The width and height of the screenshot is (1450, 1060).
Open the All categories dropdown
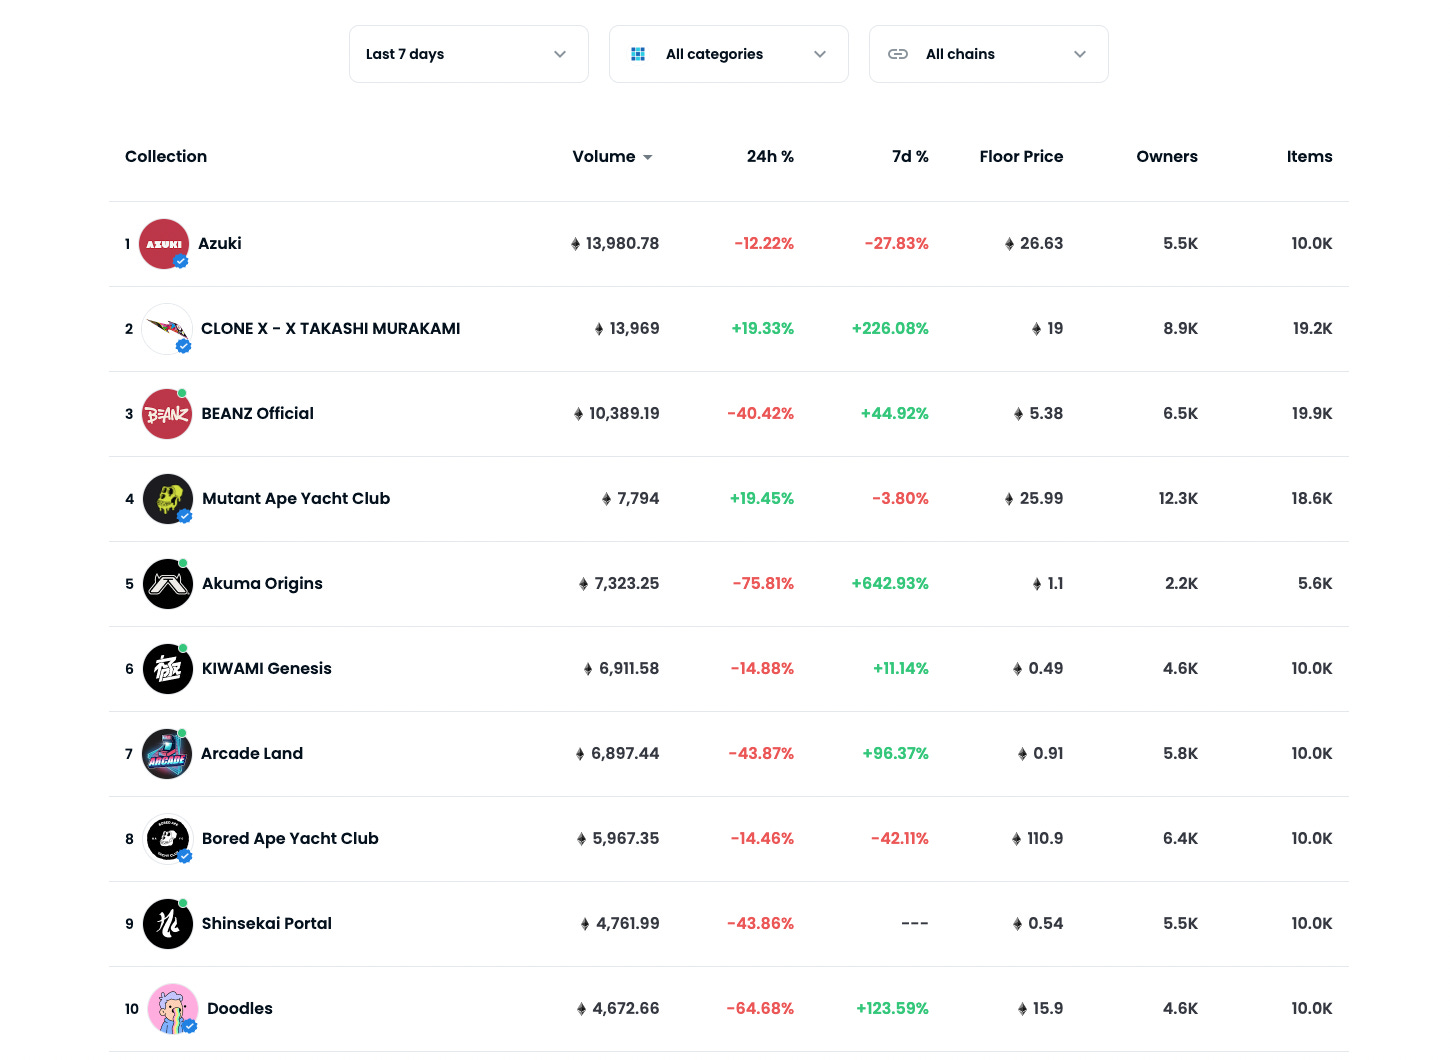click(x=729, y=54)
